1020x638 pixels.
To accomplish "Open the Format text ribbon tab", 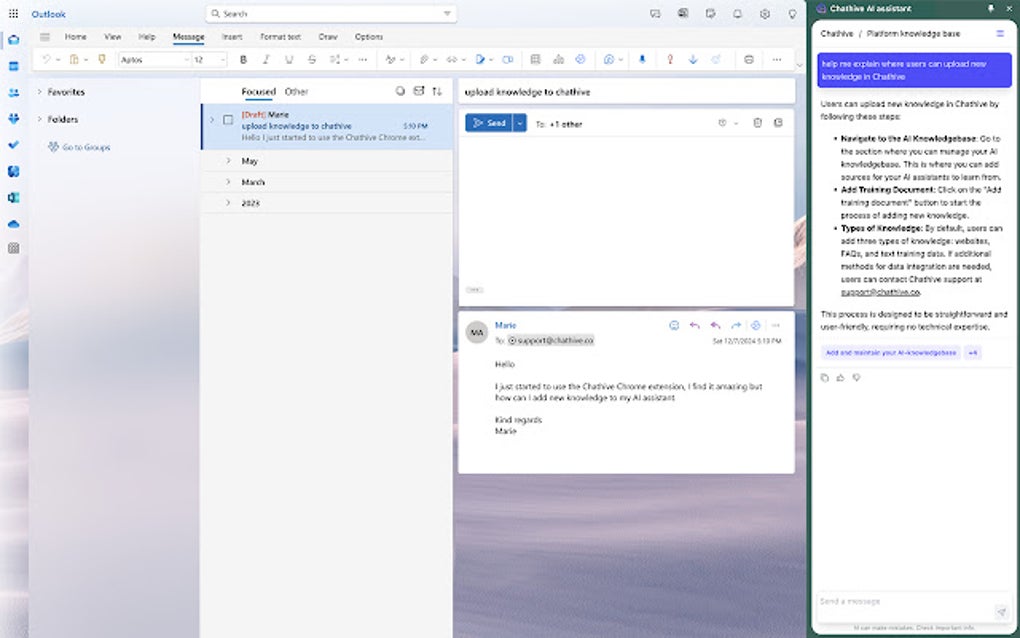I will click(279, 37).
